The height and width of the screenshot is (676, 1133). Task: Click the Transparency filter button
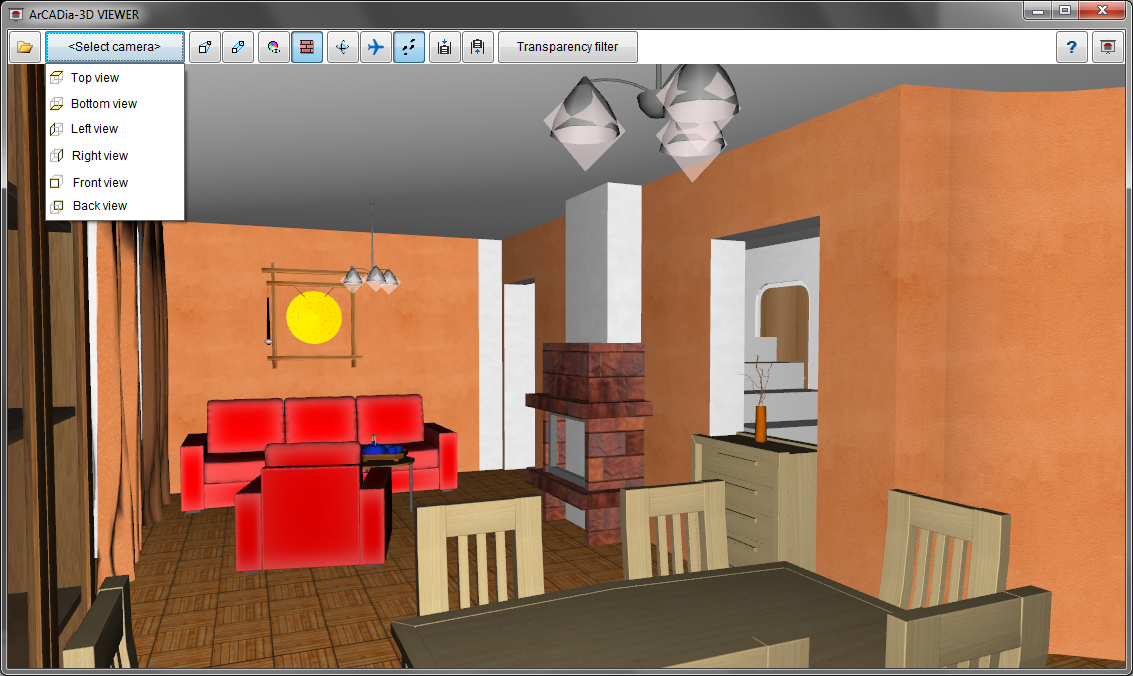pyautogui.click(x=567, y=47)
